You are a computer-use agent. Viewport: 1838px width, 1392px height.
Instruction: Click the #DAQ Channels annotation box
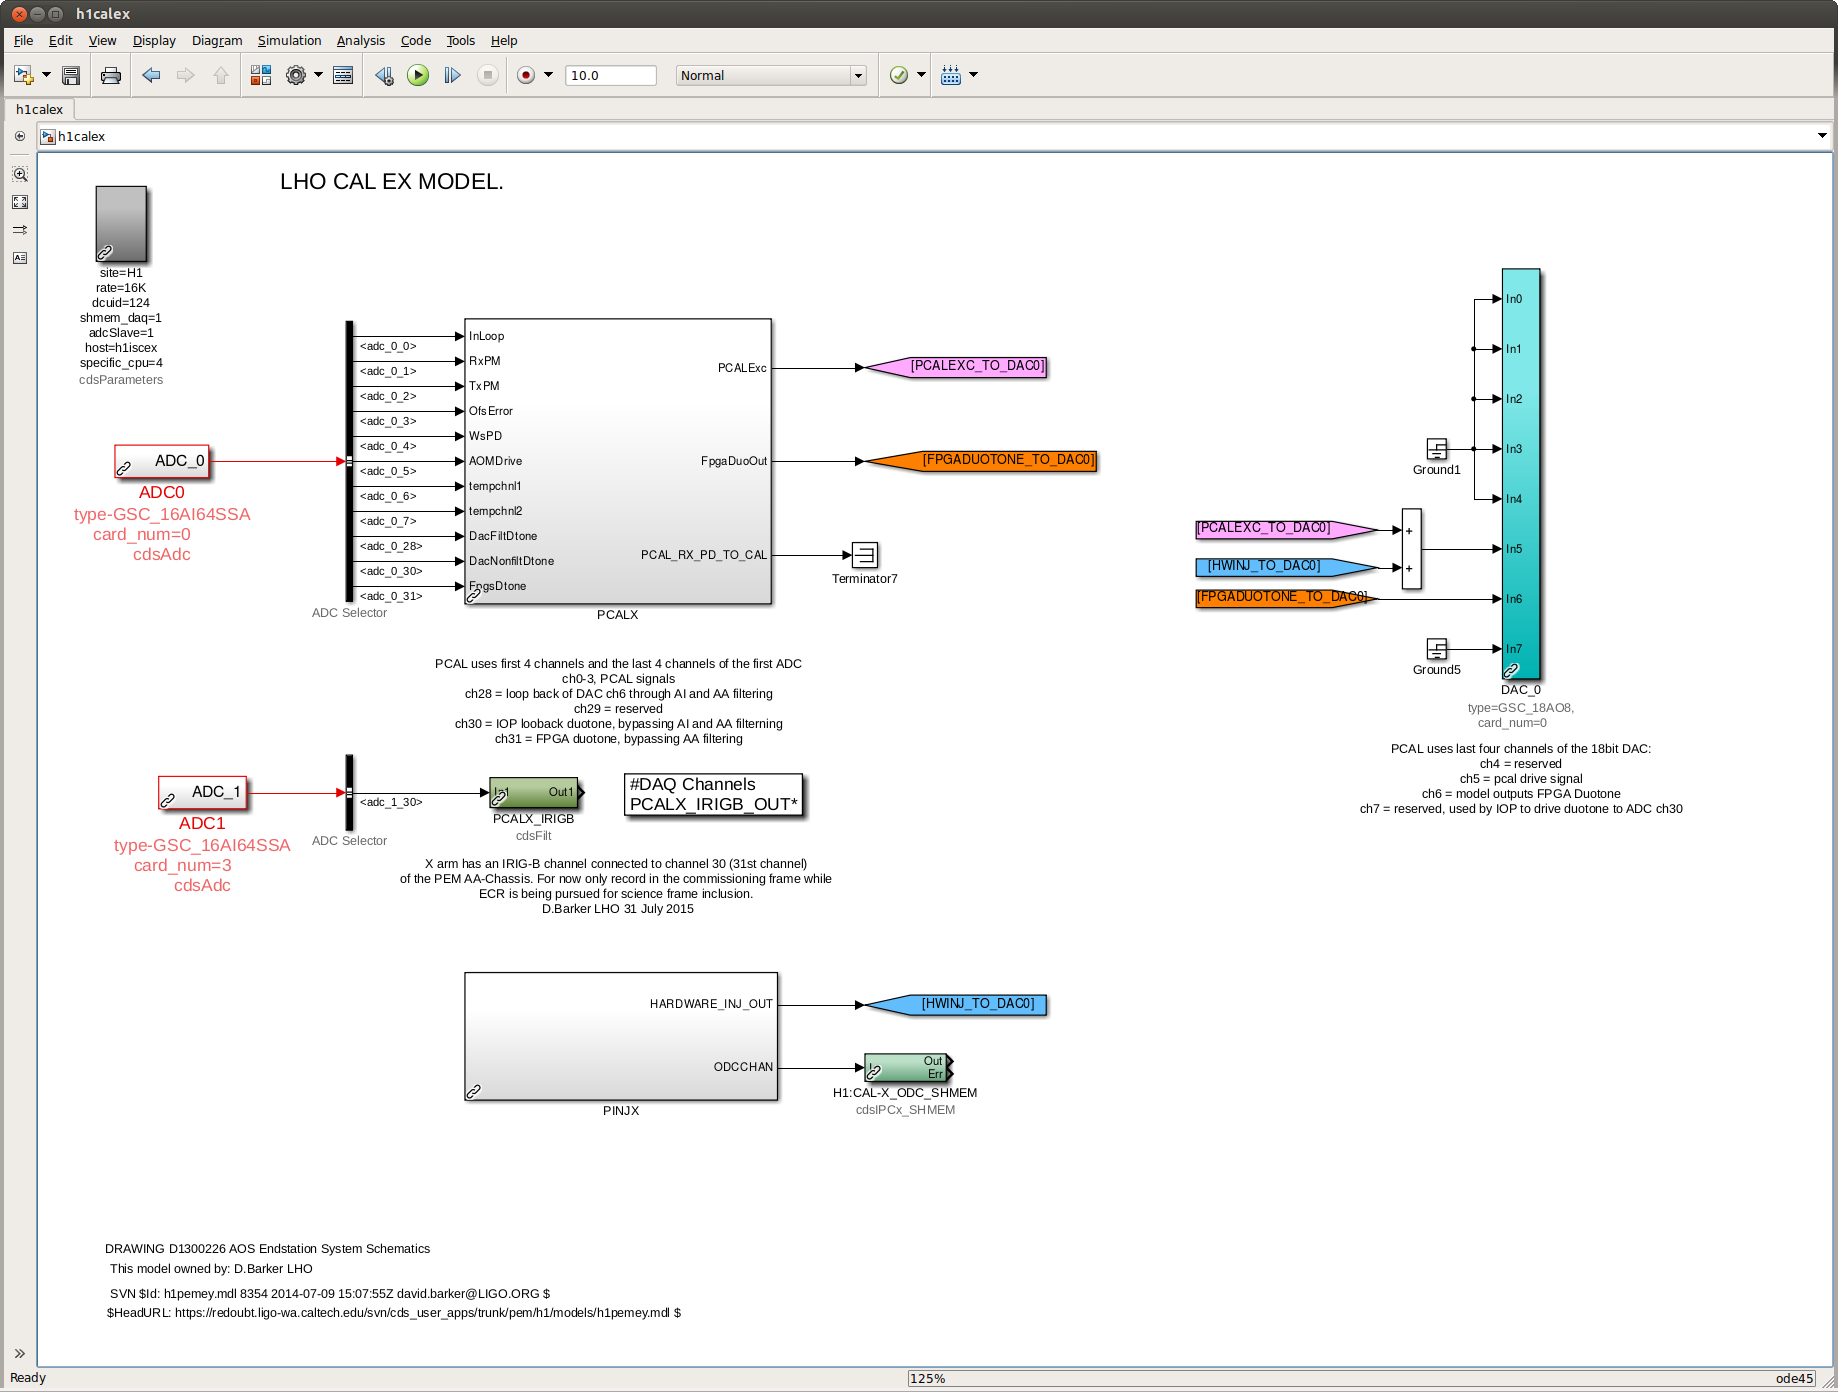714,795
